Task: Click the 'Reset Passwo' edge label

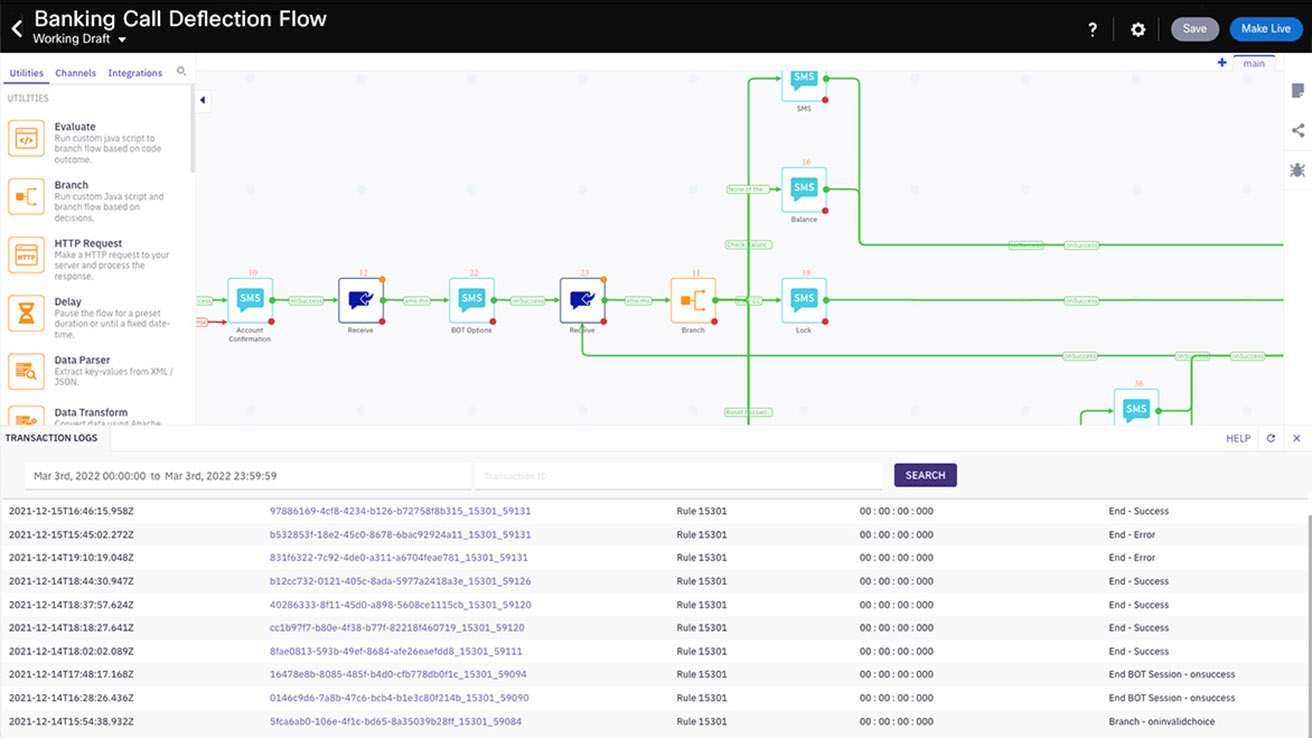Action: pos(748,412)
